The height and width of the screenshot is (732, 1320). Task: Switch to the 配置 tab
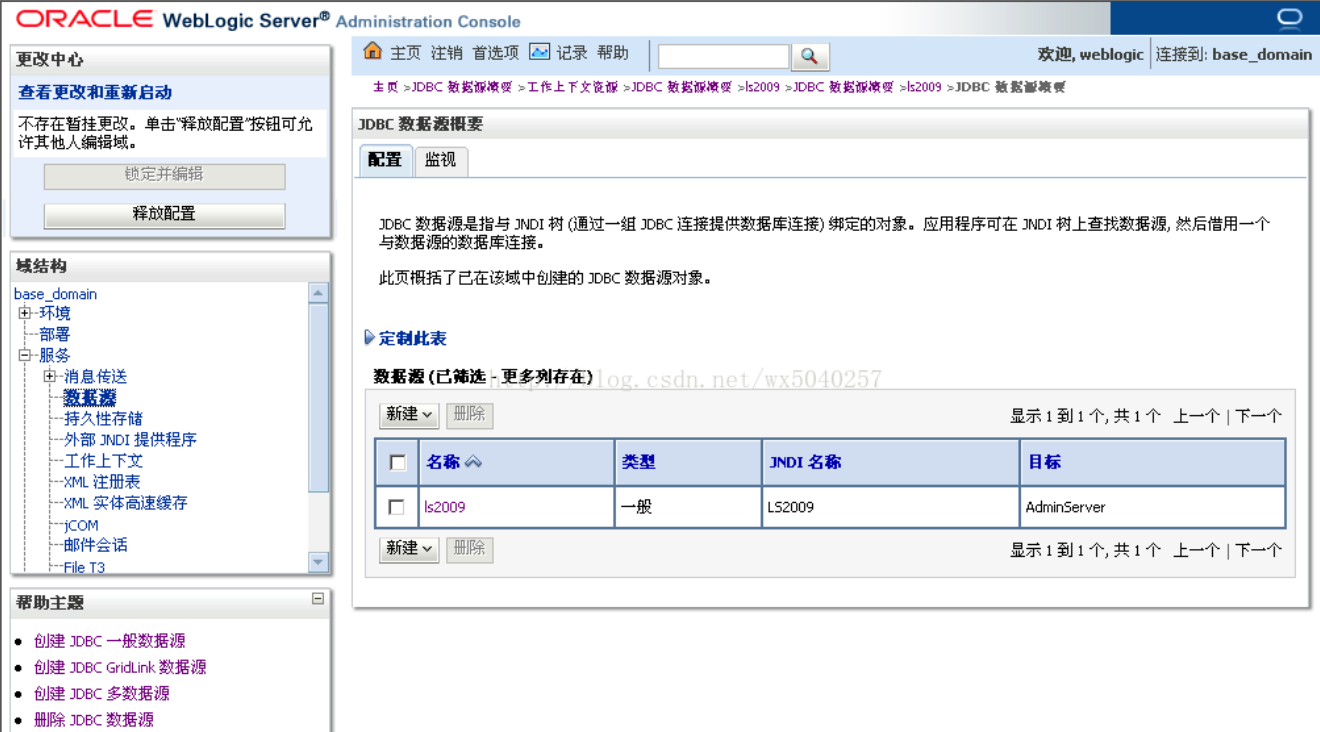[385, 160]
